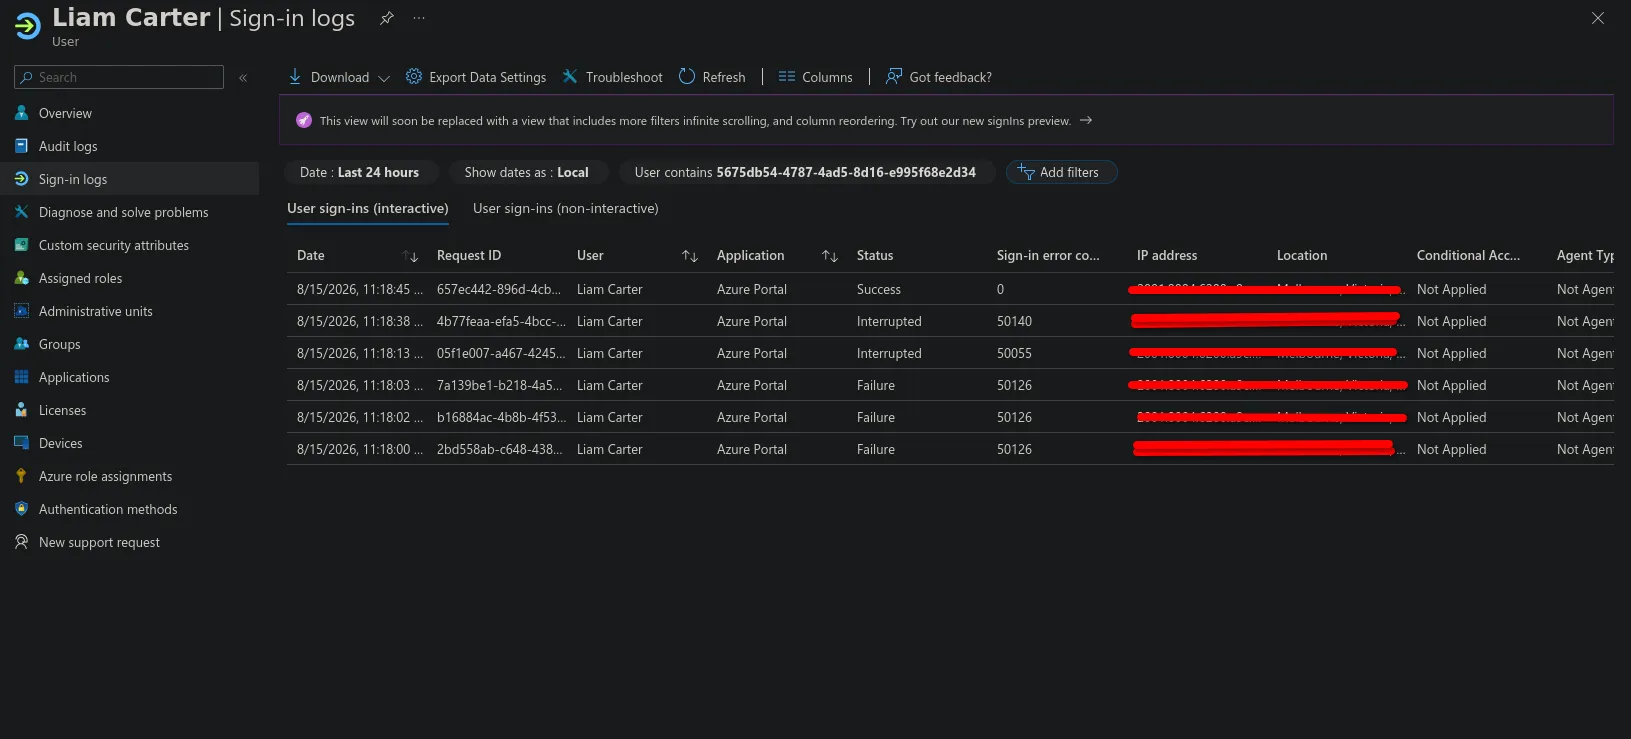Screen dimensions: 1631x739
Task: Pin the Sign-in logs blade
Action: pyautogui.click(x=387, y=18)
